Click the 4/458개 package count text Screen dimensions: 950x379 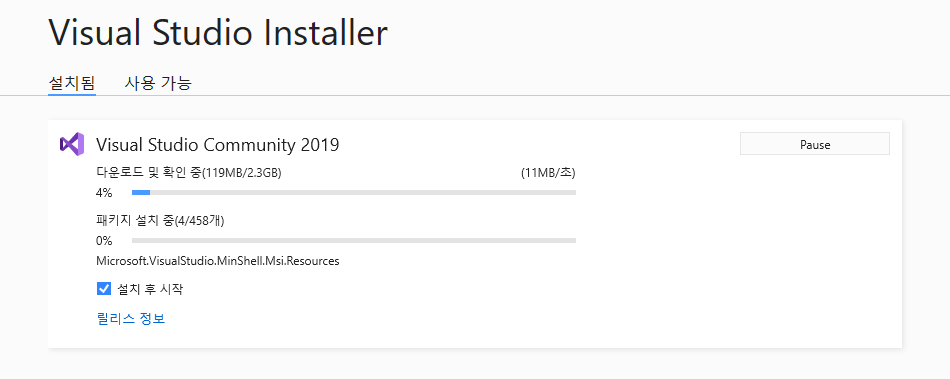click(x=199, y=221)
